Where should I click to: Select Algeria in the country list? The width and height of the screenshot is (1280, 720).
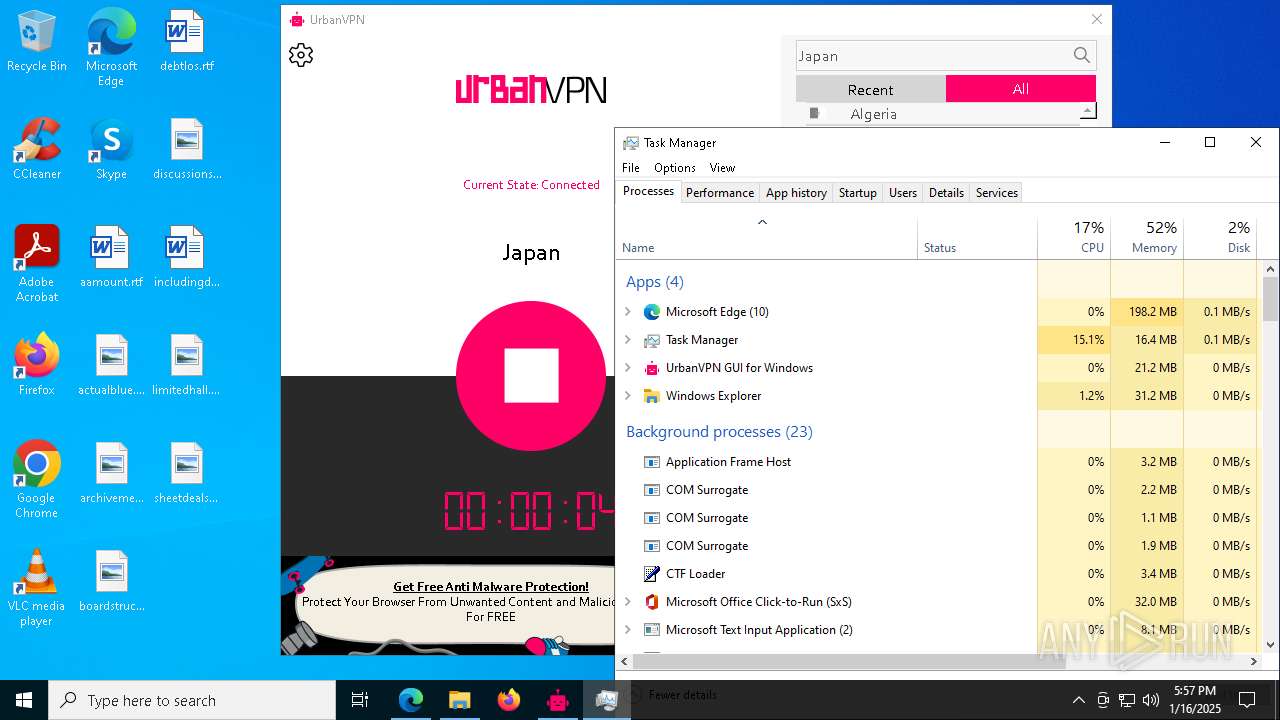(x=874, y=114)
